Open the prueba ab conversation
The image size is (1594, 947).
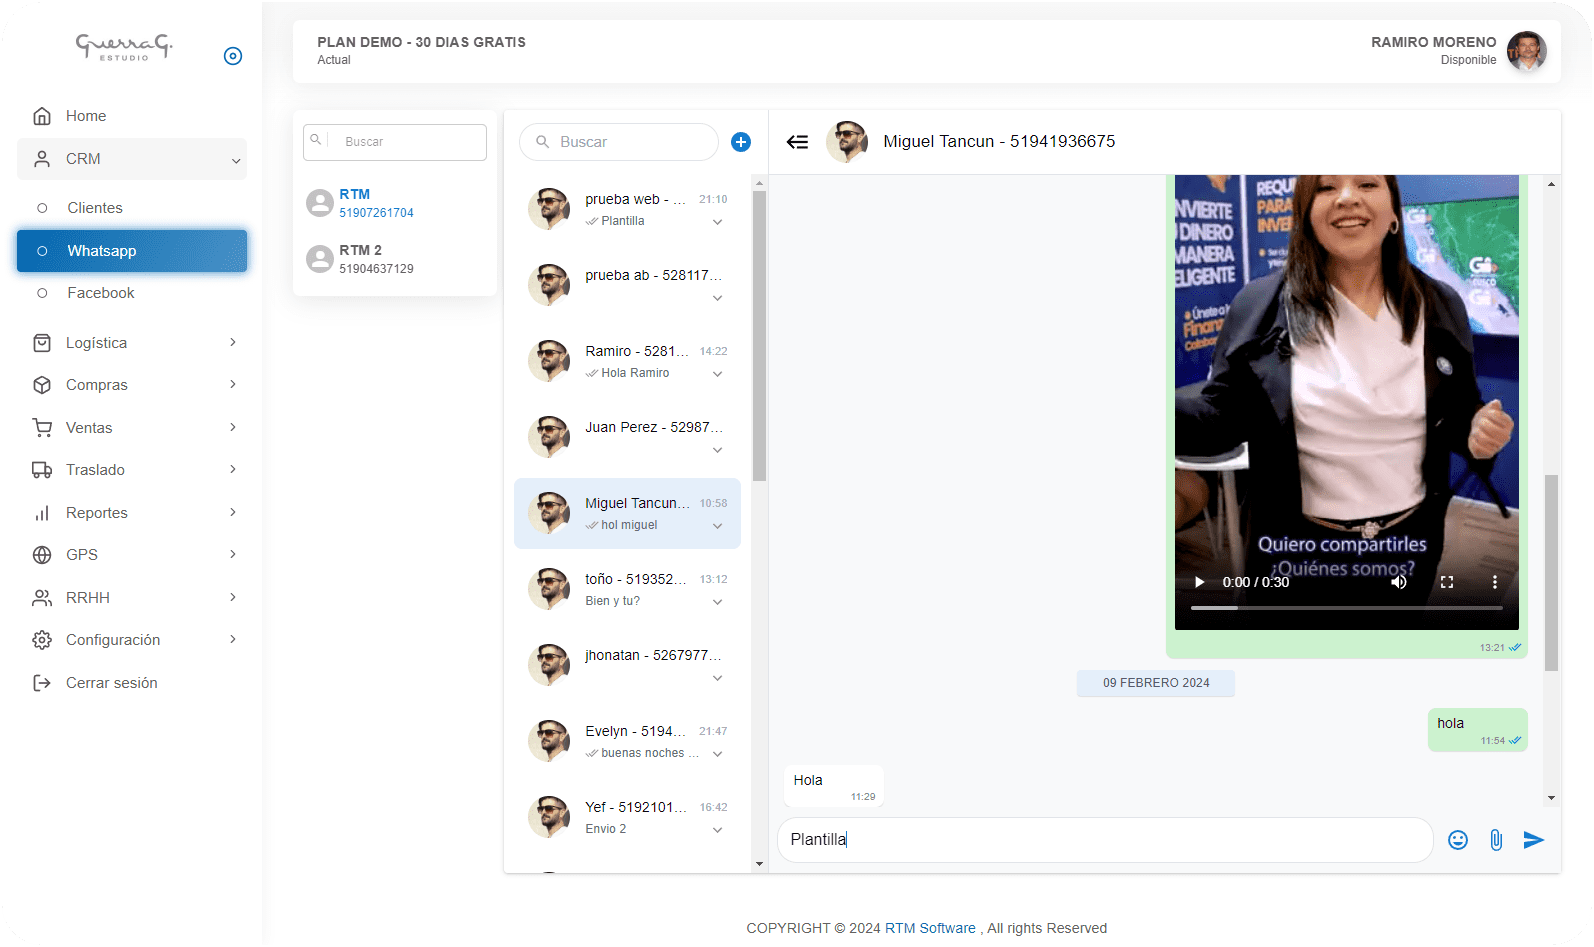tap(627, 285)
